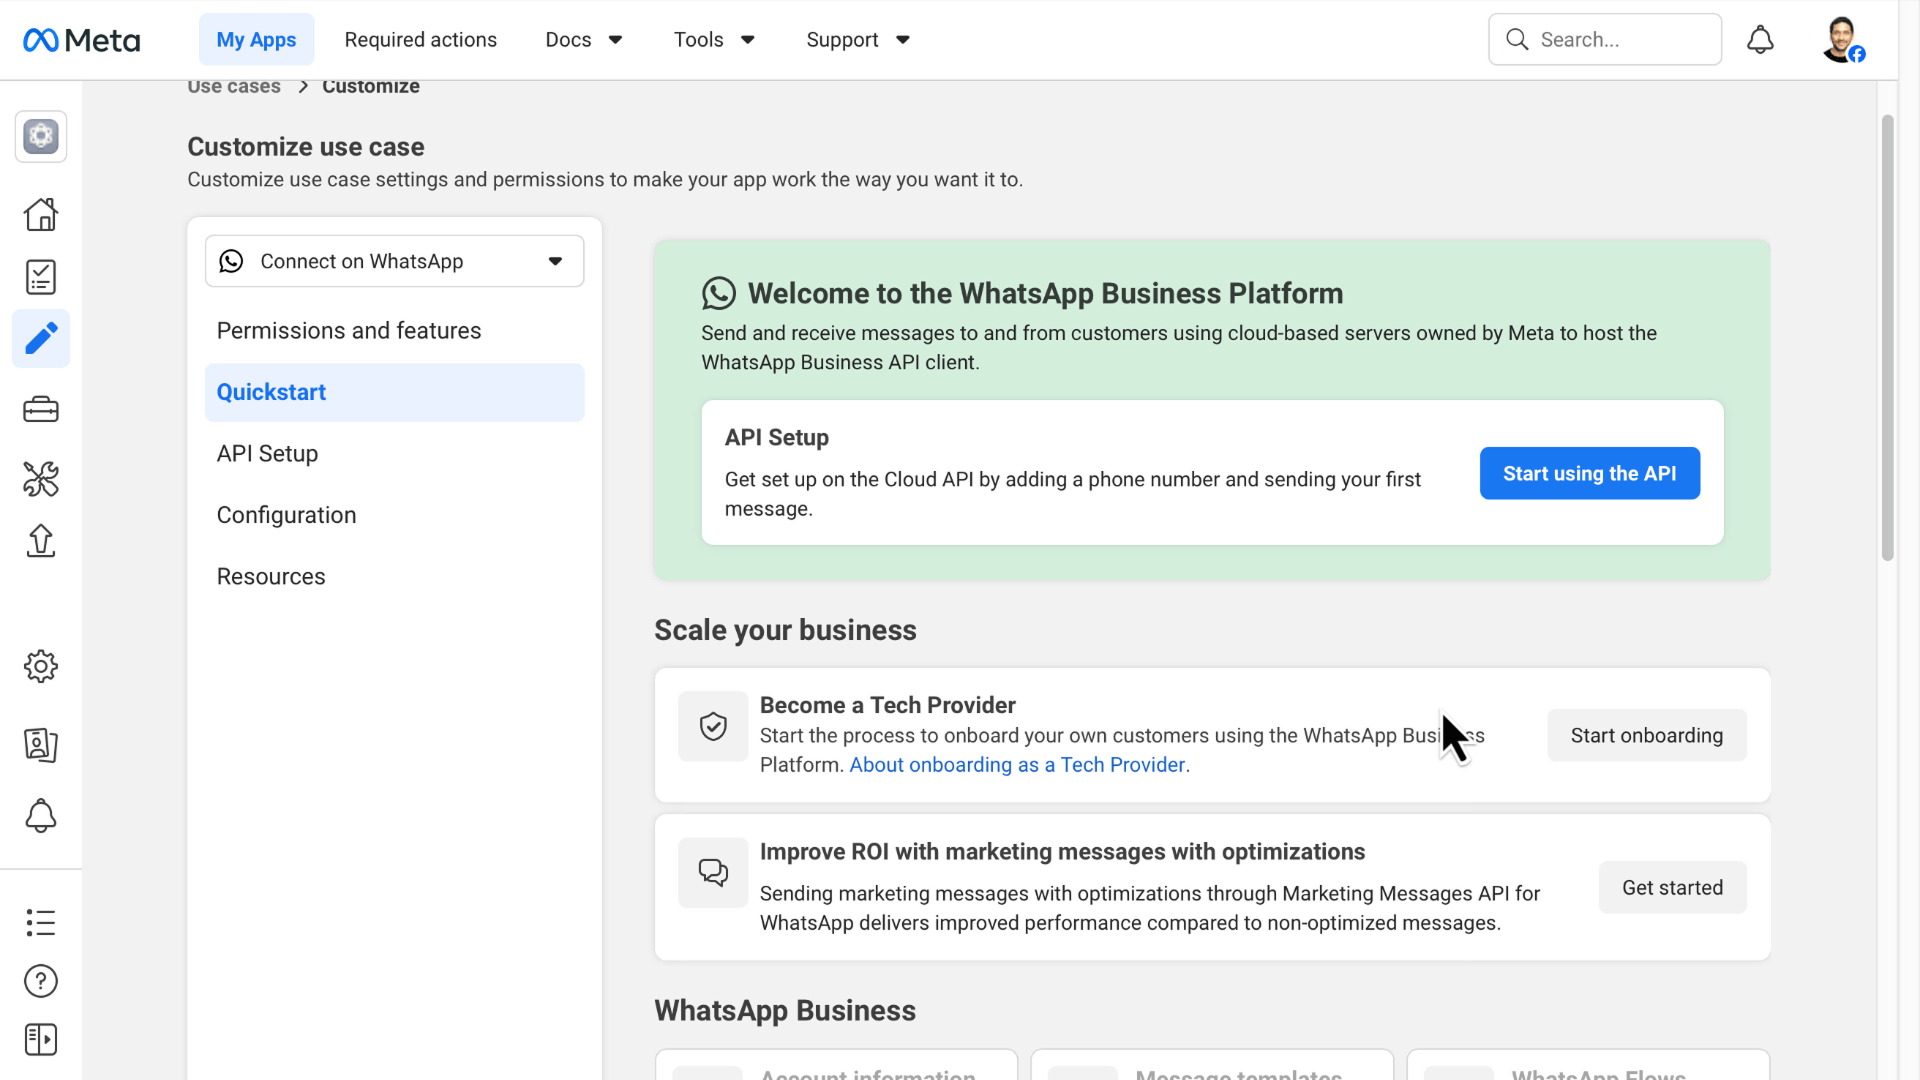Image resolution: width=1920 pixels, height=1080 pixels.
Task: Open Resources section
Action: click(395, 577)
